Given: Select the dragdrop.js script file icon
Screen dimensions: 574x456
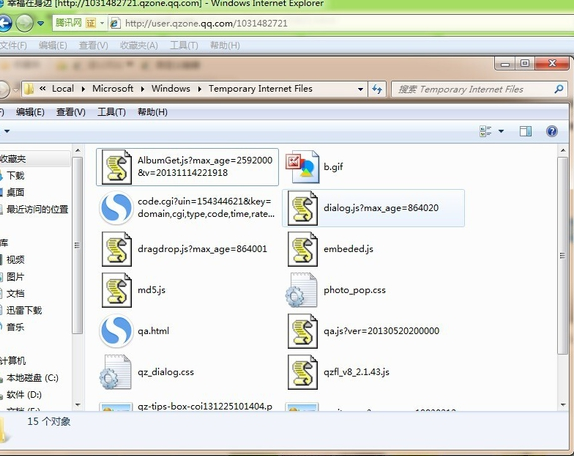Looking at the screenshot, I should tap(117, 249).
